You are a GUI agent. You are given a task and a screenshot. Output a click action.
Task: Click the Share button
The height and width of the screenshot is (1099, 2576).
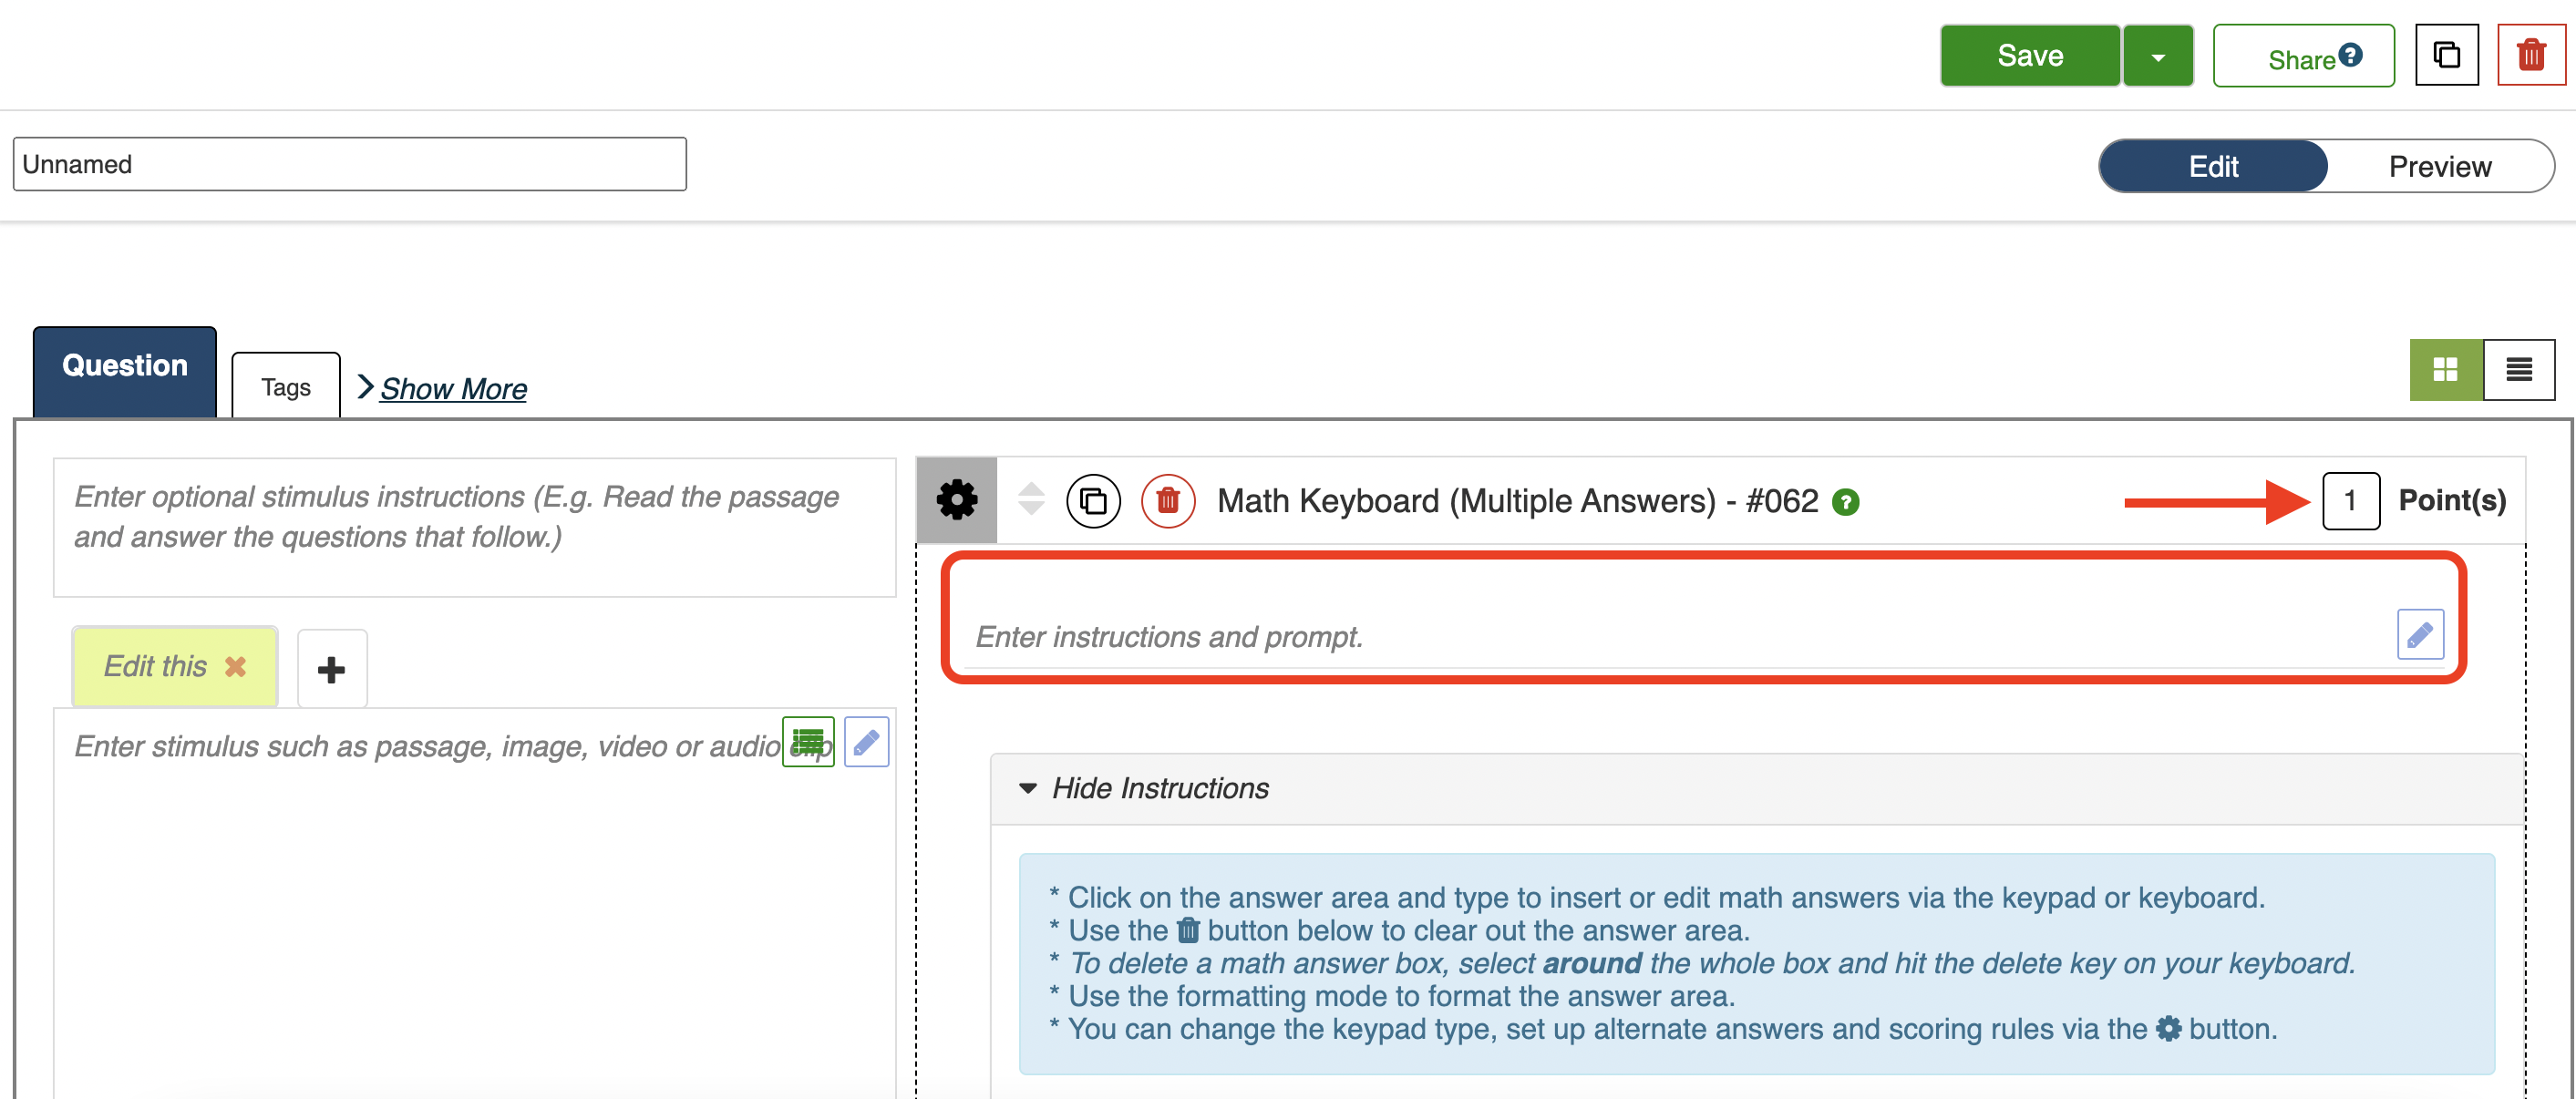[2302, 58]
